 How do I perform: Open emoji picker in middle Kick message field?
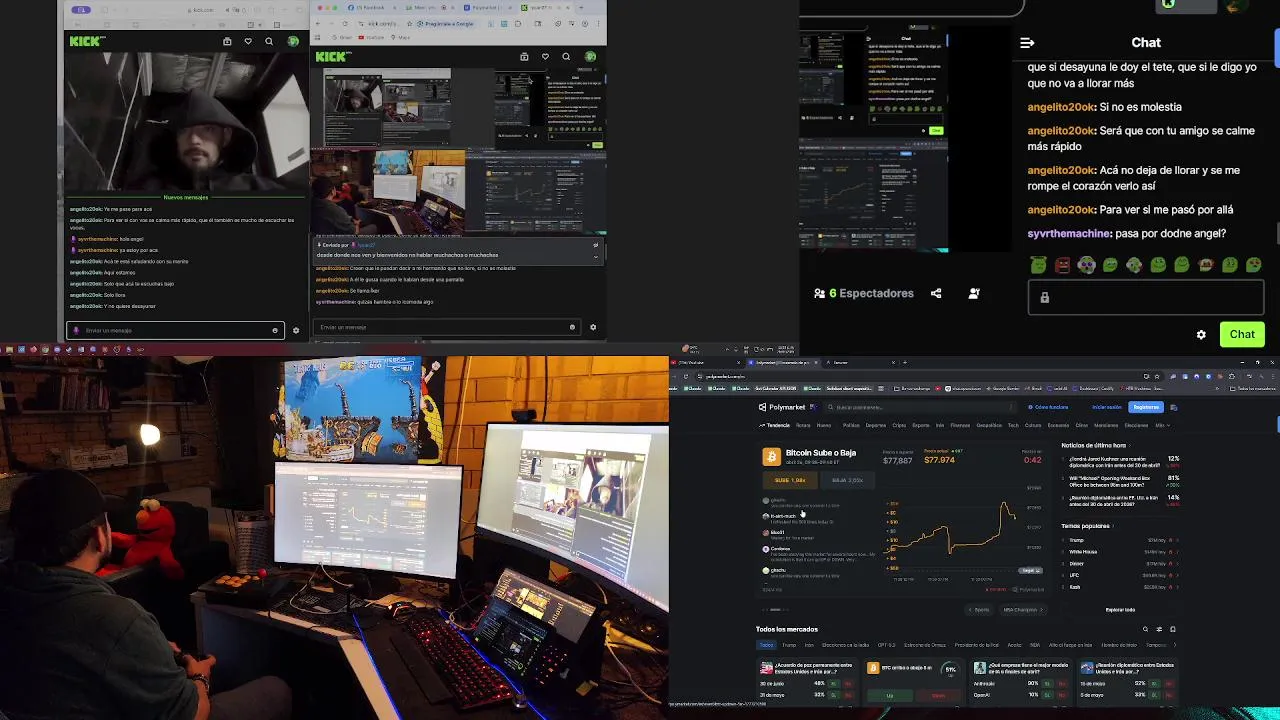[572, 327]
